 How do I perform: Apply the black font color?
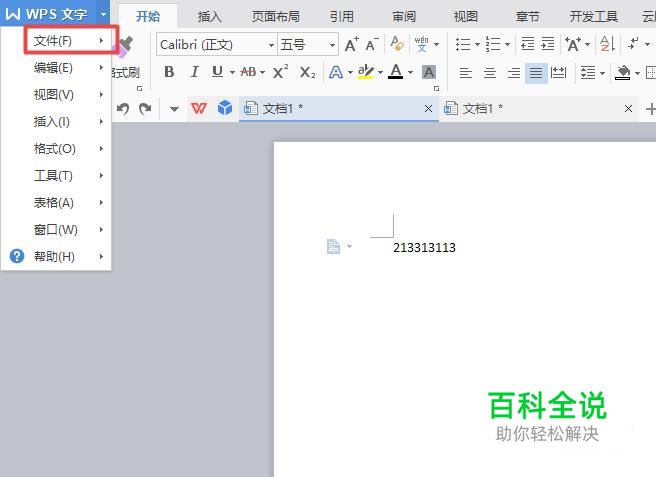pos(396,72)
